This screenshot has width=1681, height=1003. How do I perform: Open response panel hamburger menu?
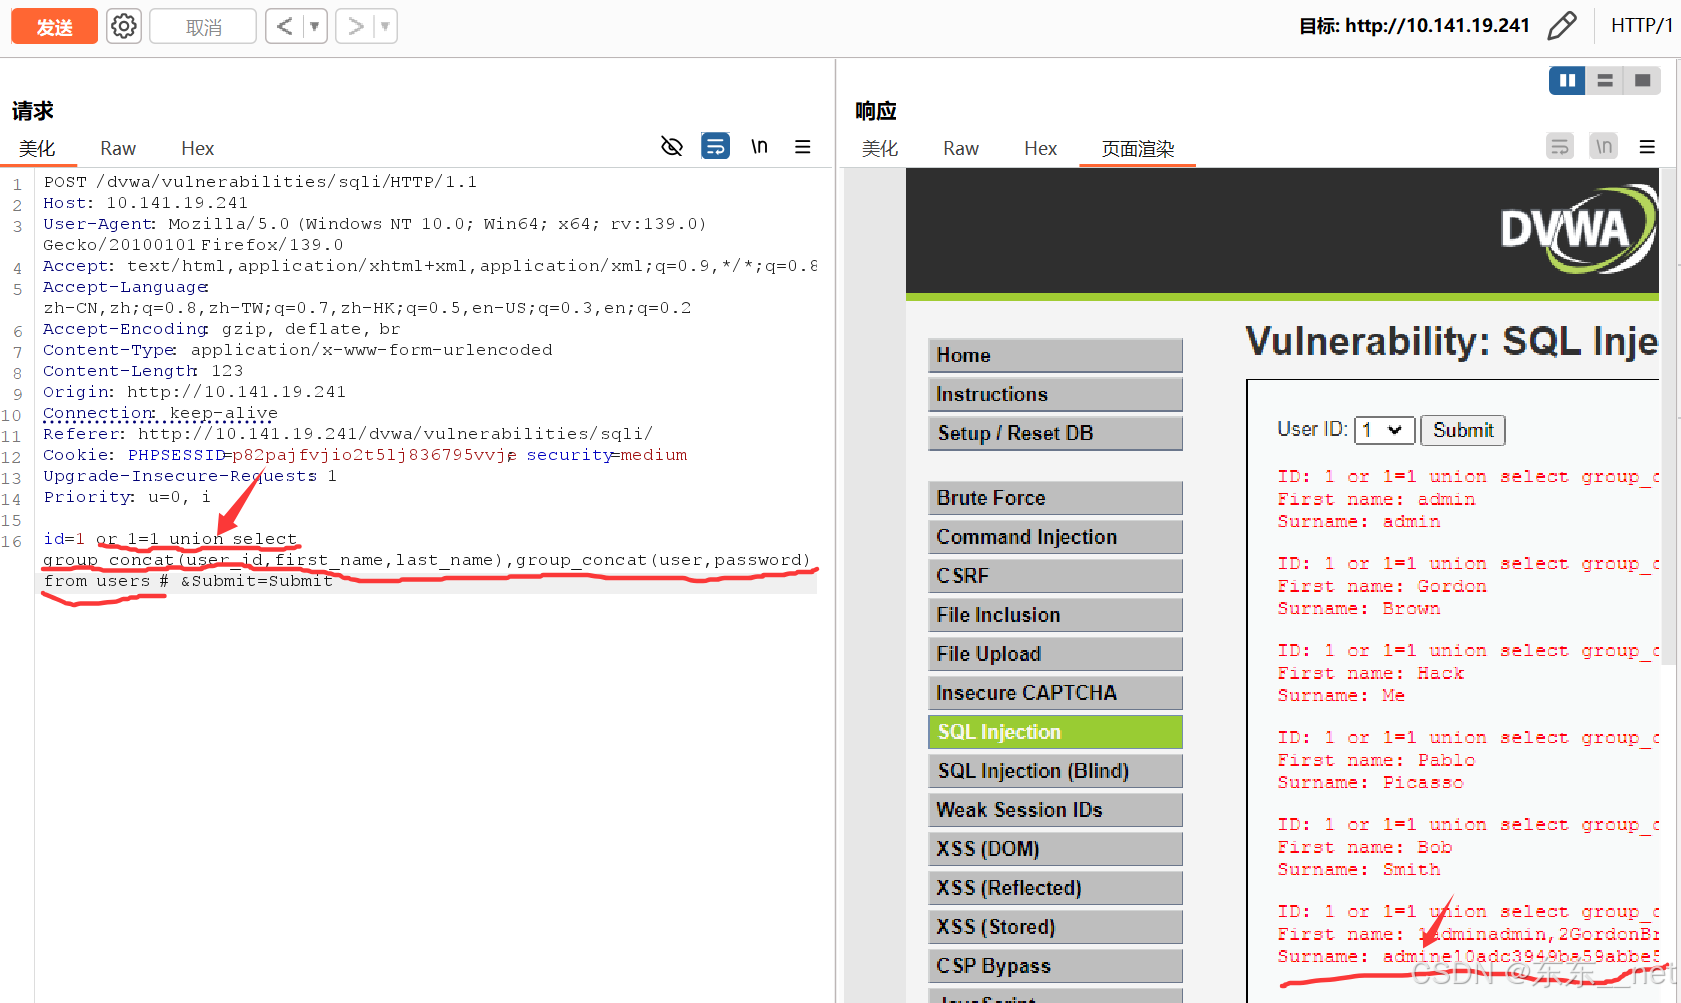1647,146
